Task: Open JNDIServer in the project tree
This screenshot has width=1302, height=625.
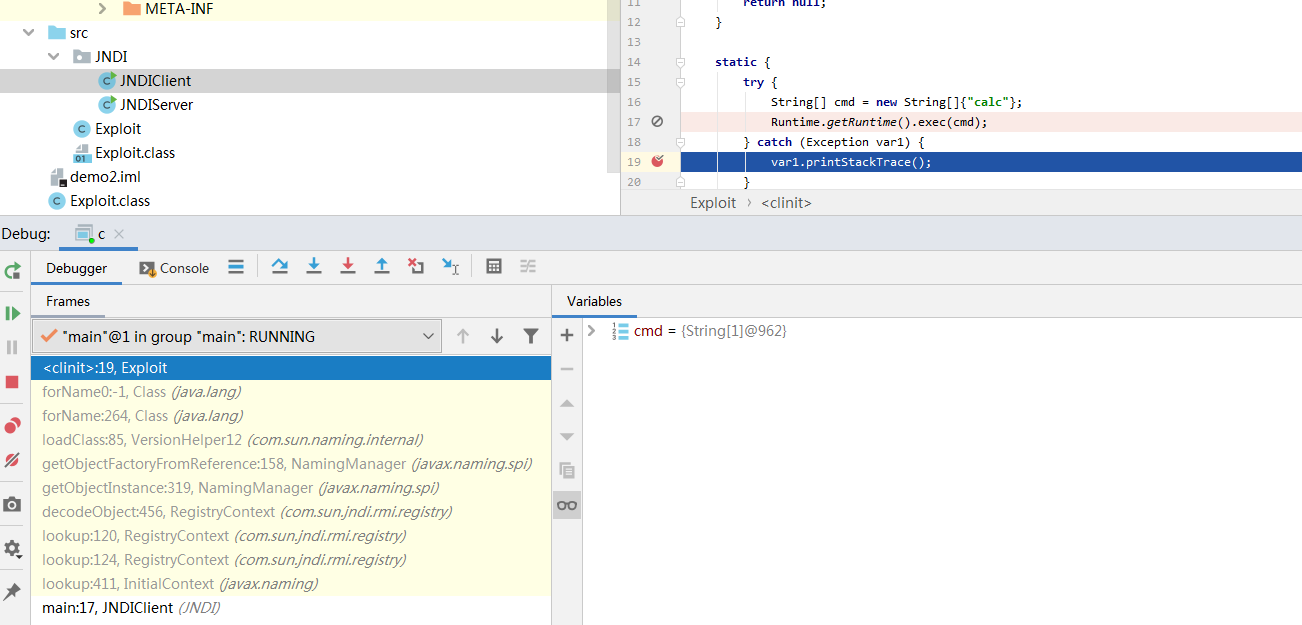Action: tap(156, 105)
